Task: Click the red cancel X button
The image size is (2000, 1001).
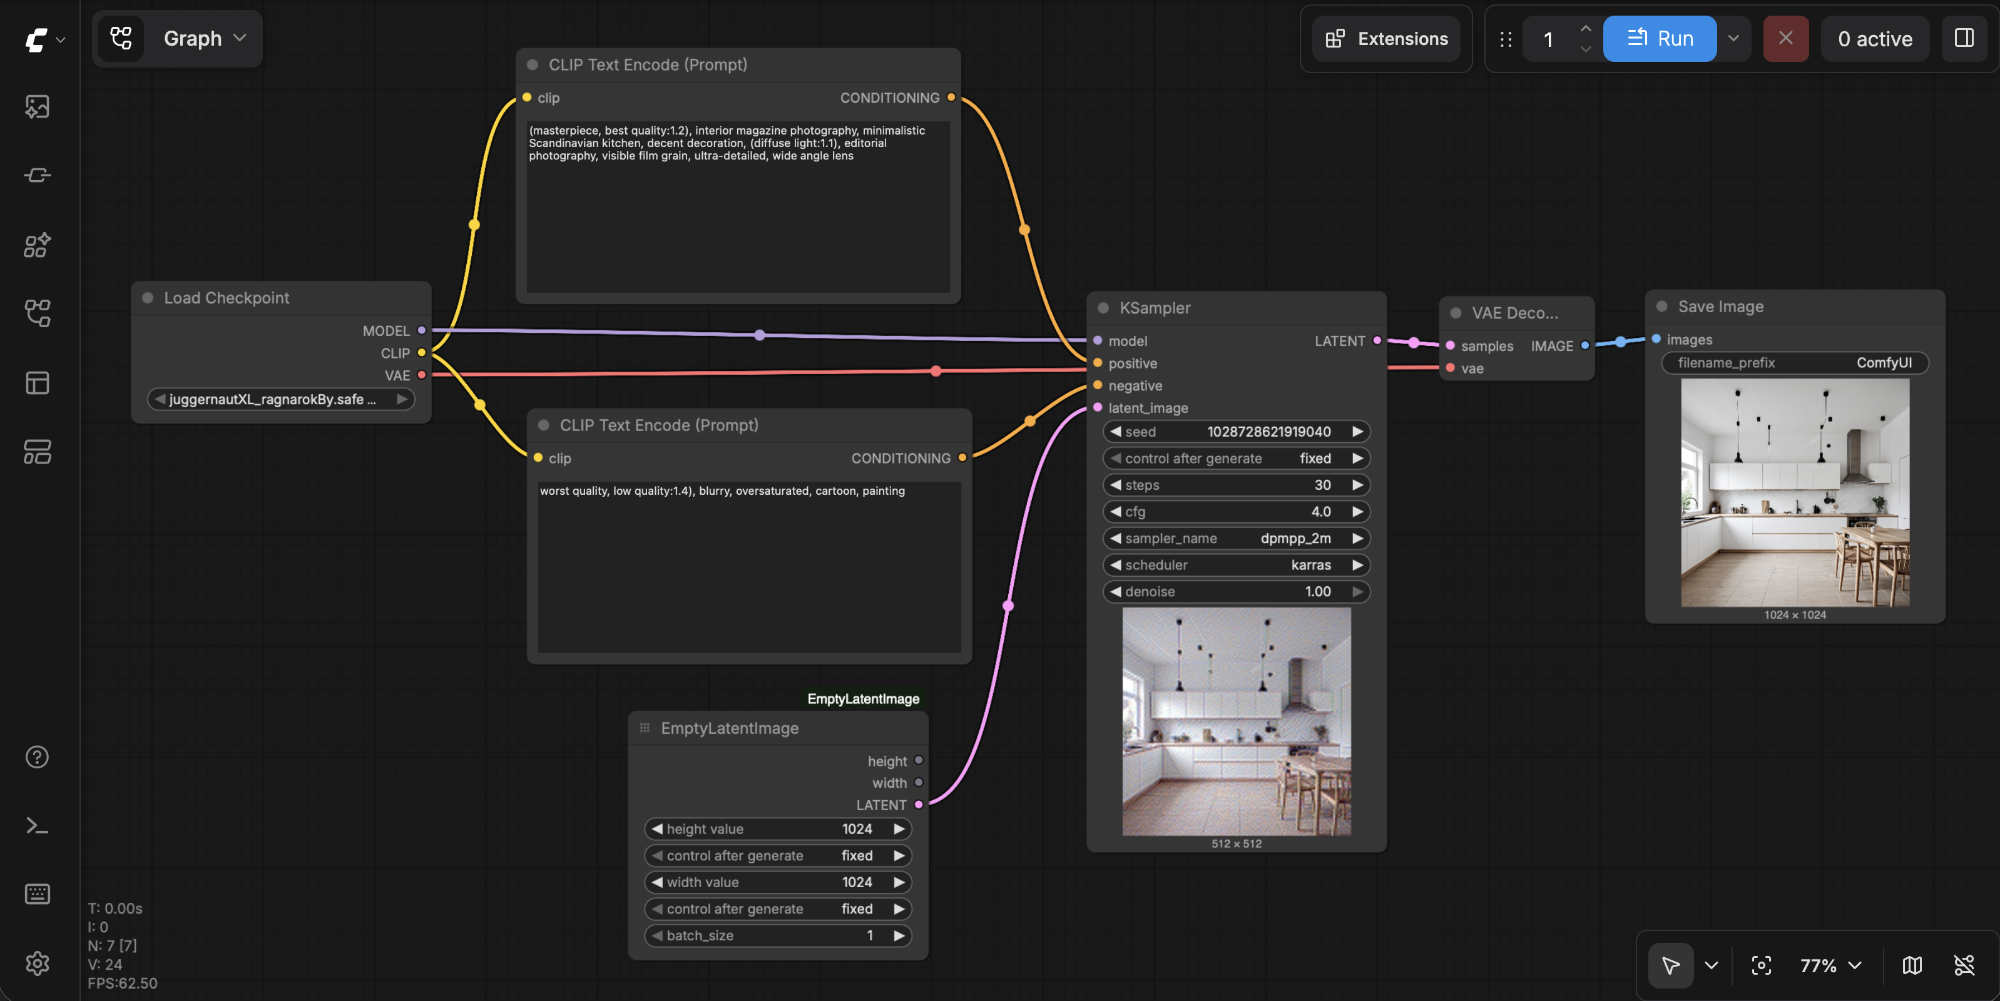Action: tap(1785, 38)
